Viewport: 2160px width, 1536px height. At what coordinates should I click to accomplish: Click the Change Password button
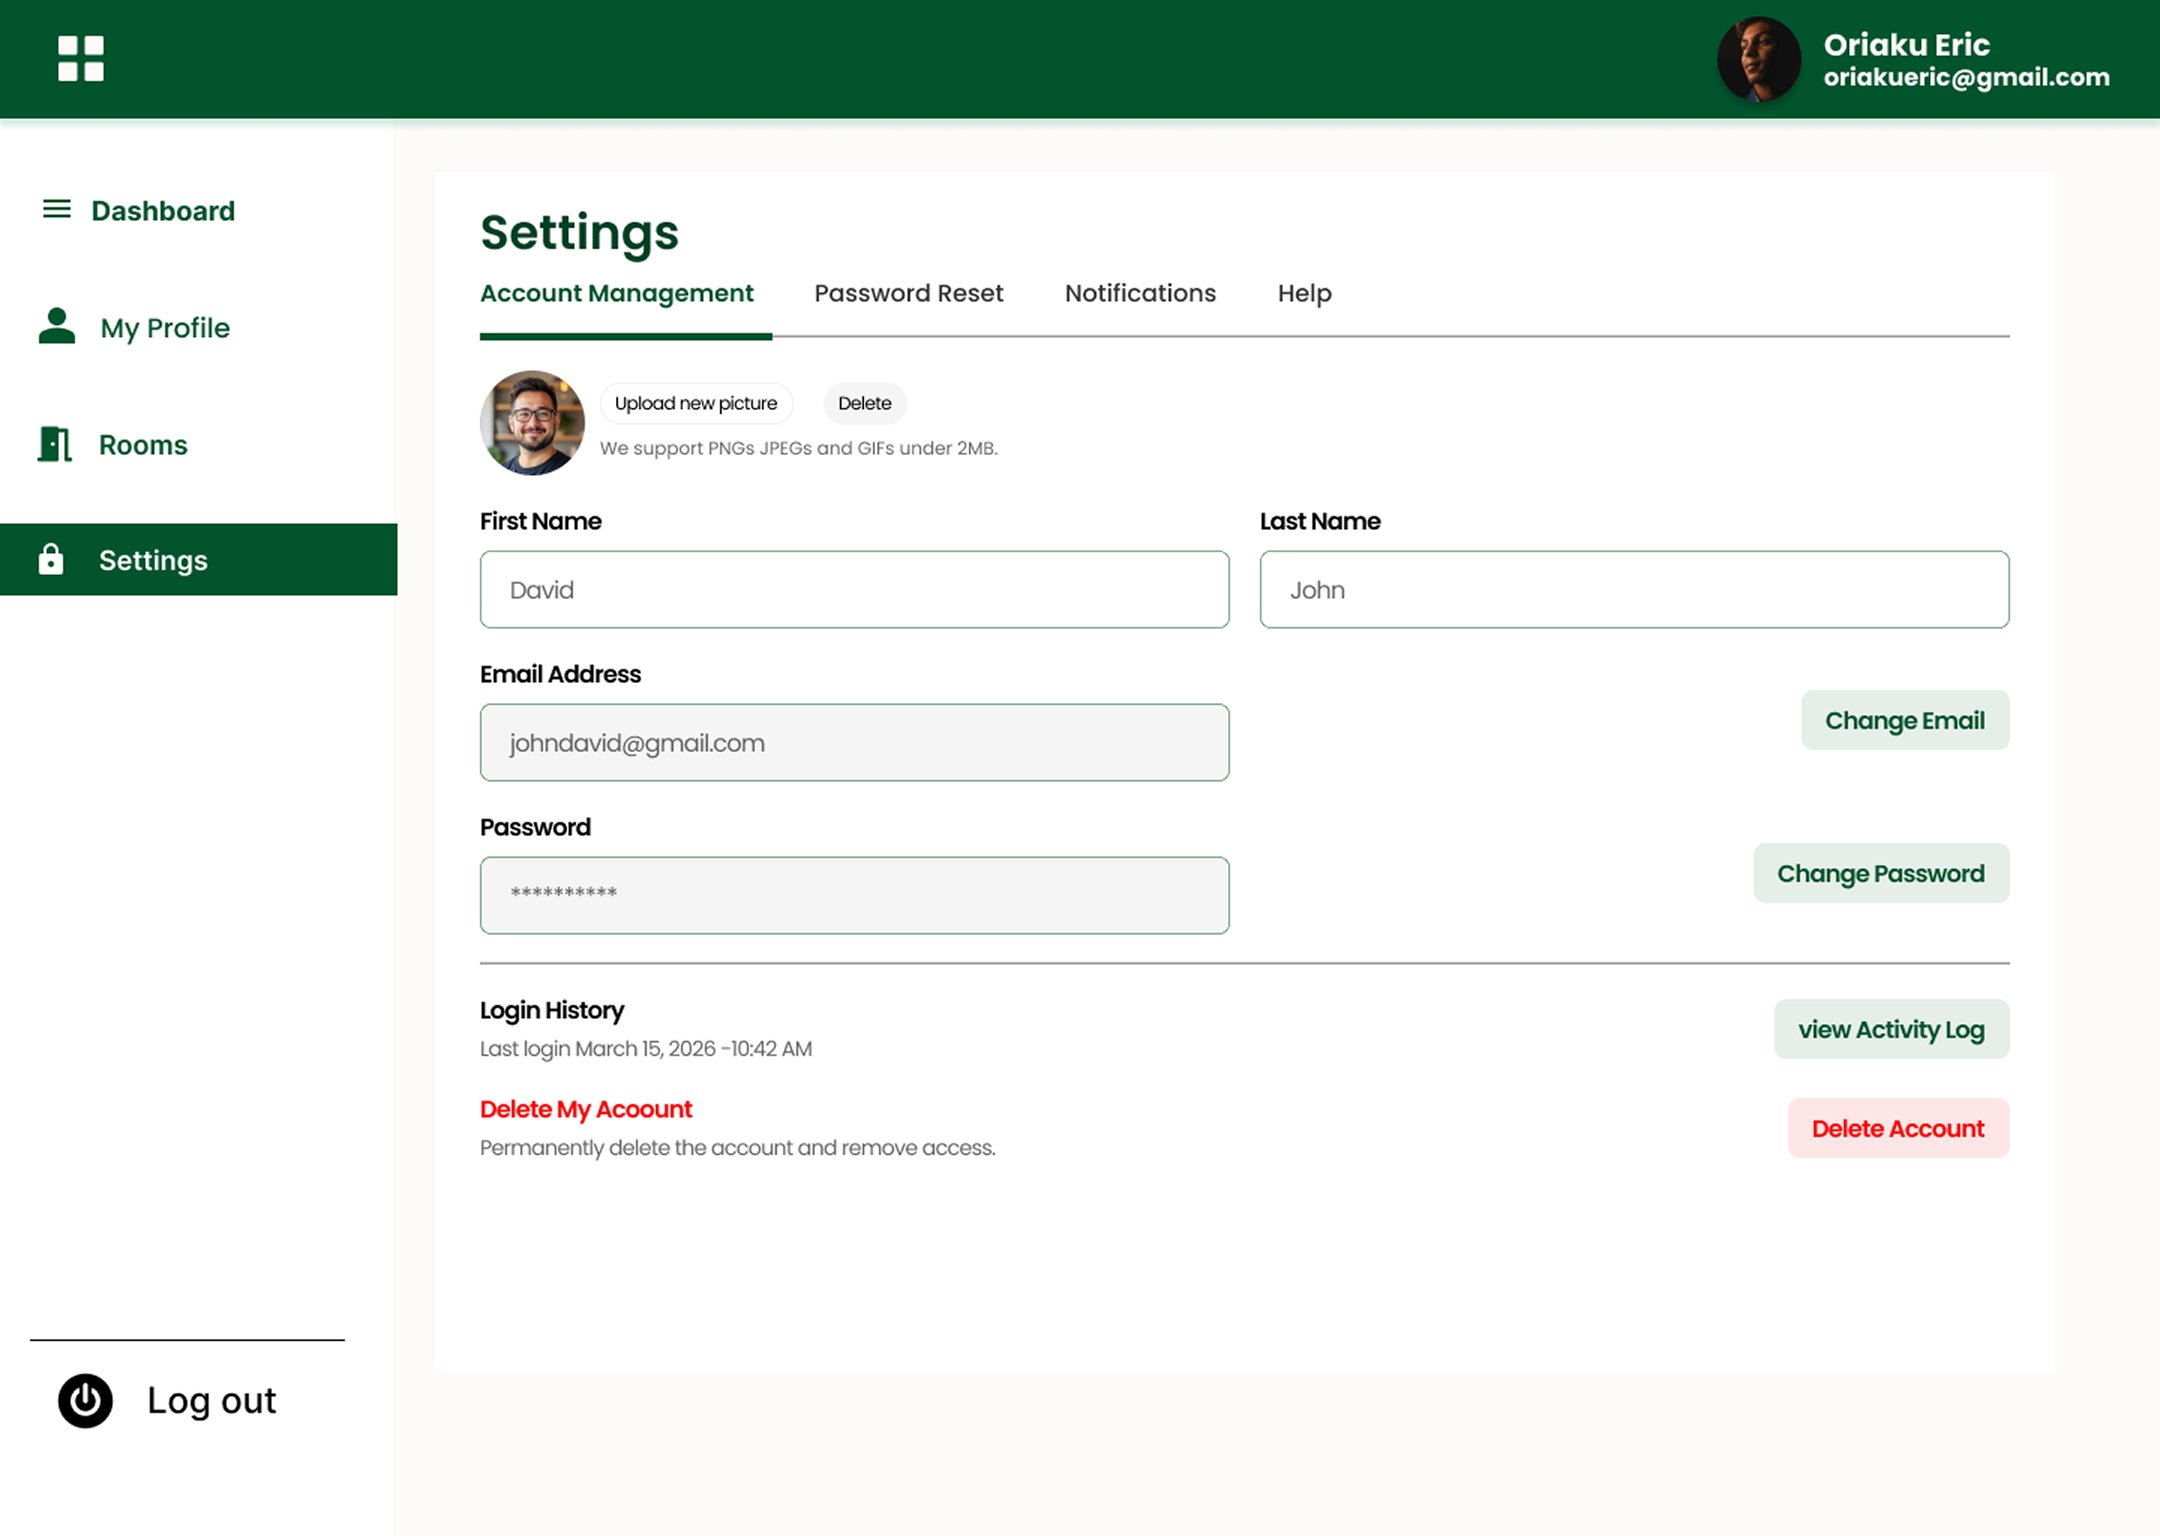click(1880, 873)
